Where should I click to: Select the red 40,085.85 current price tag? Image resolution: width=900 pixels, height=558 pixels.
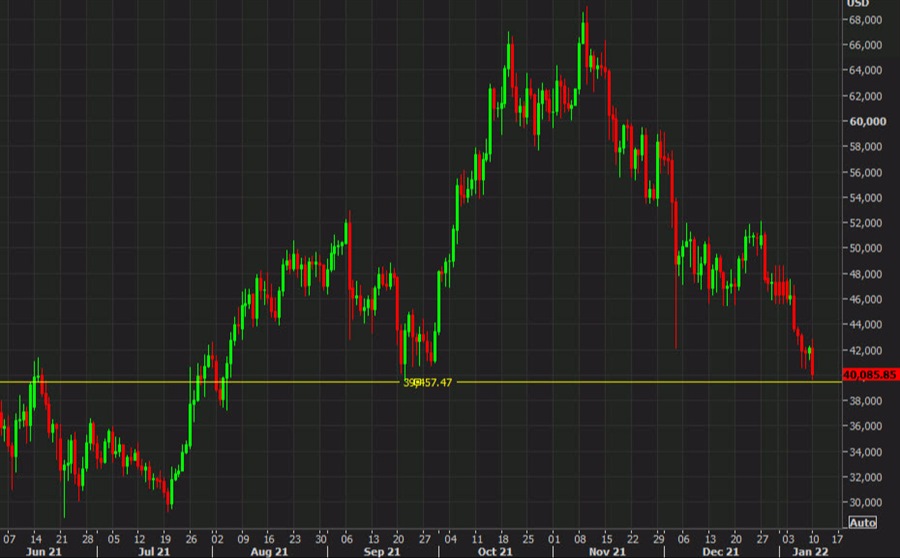click(x=867, y=375)
